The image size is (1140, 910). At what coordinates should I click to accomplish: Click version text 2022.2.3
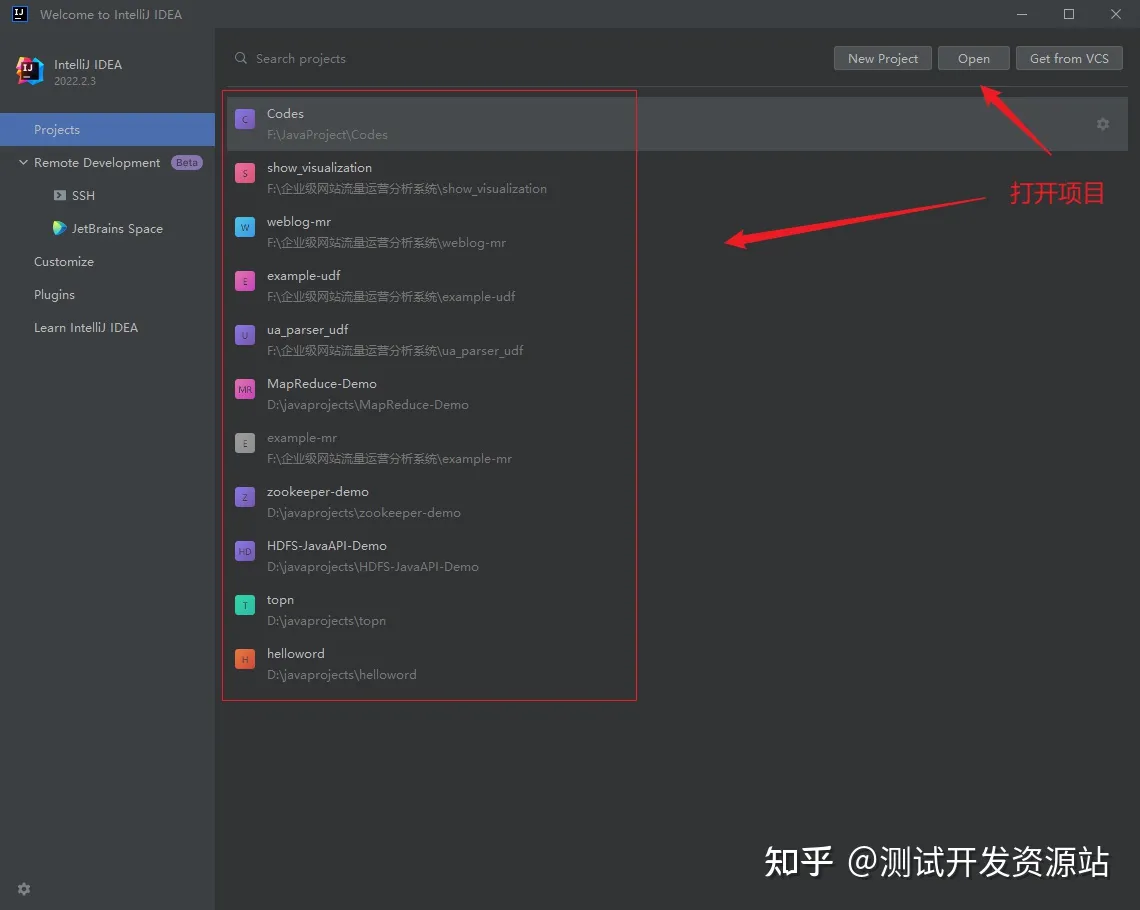point(75,81)
